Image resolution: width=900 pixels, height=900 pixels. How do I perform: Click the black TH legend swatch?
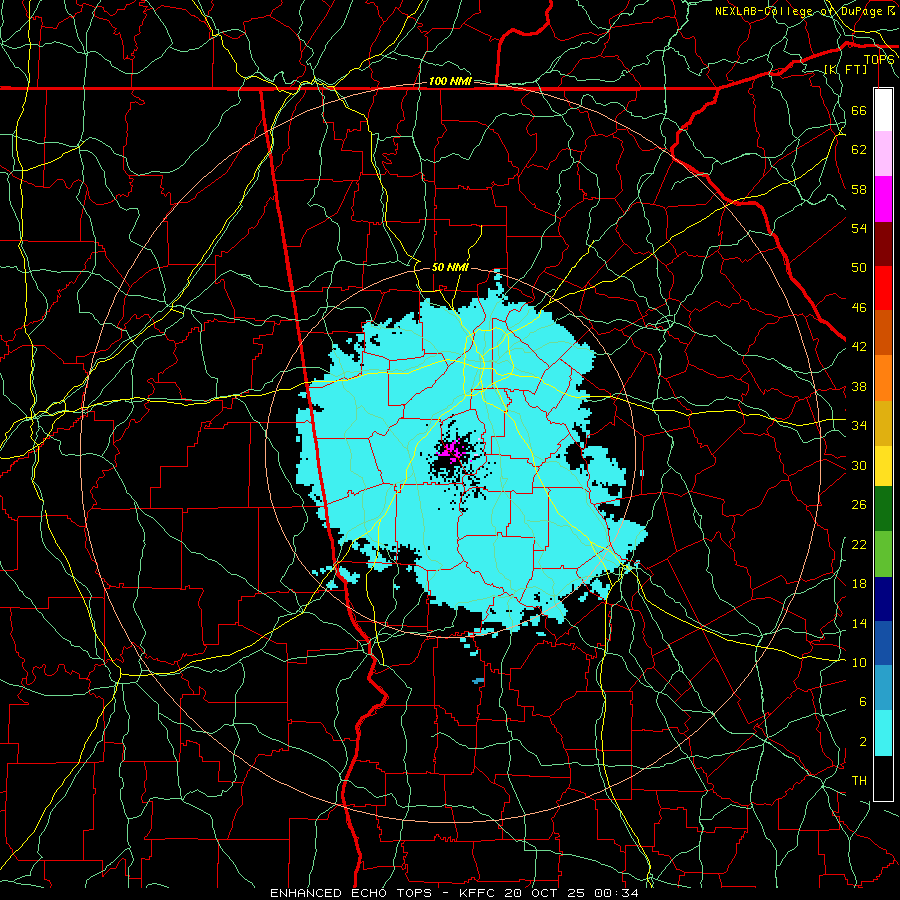coord(883,778)
